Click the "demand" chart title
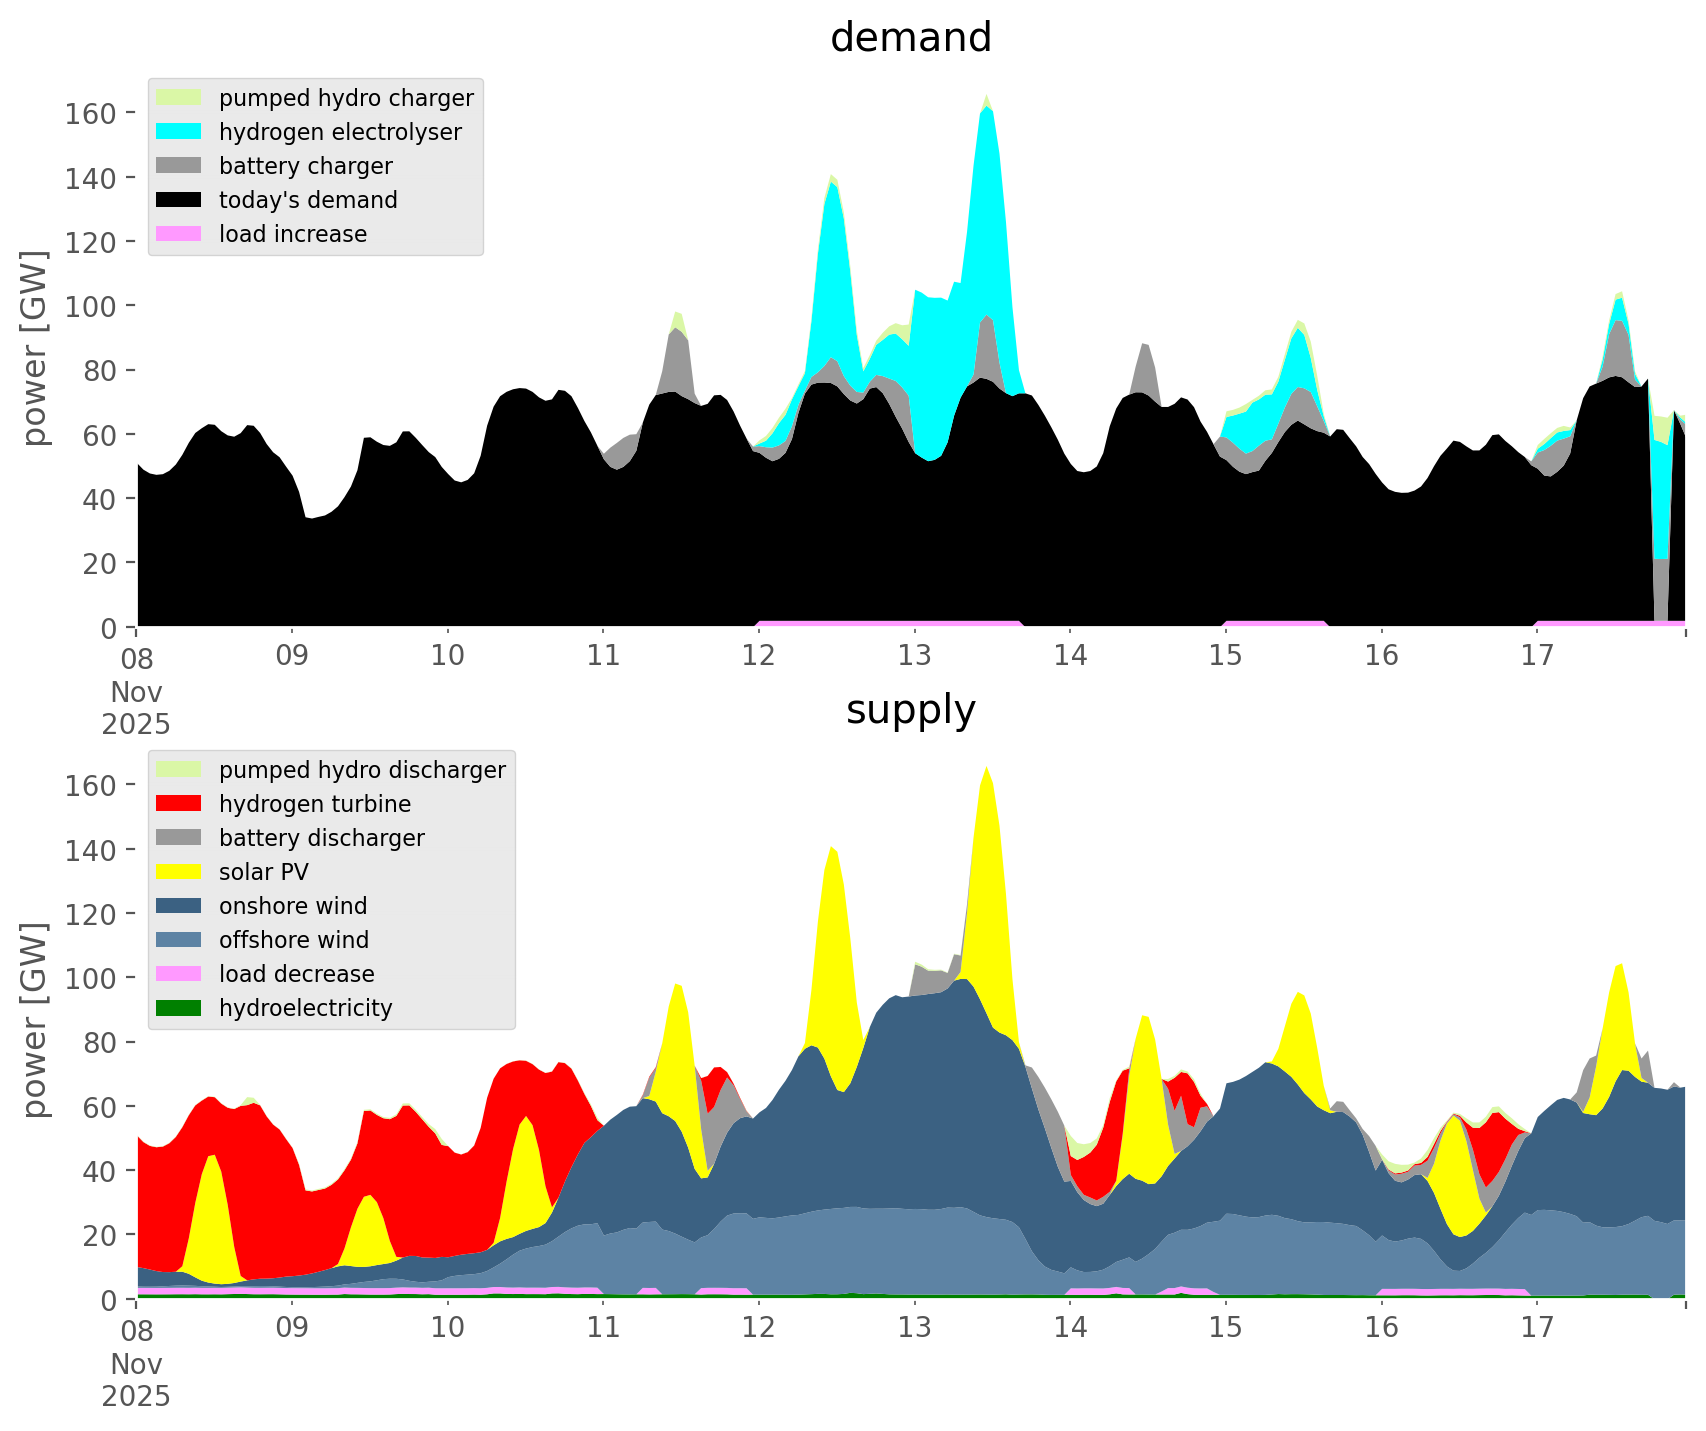The width and height of the screenshot is (1706, 1431). (x=910, y=38)
